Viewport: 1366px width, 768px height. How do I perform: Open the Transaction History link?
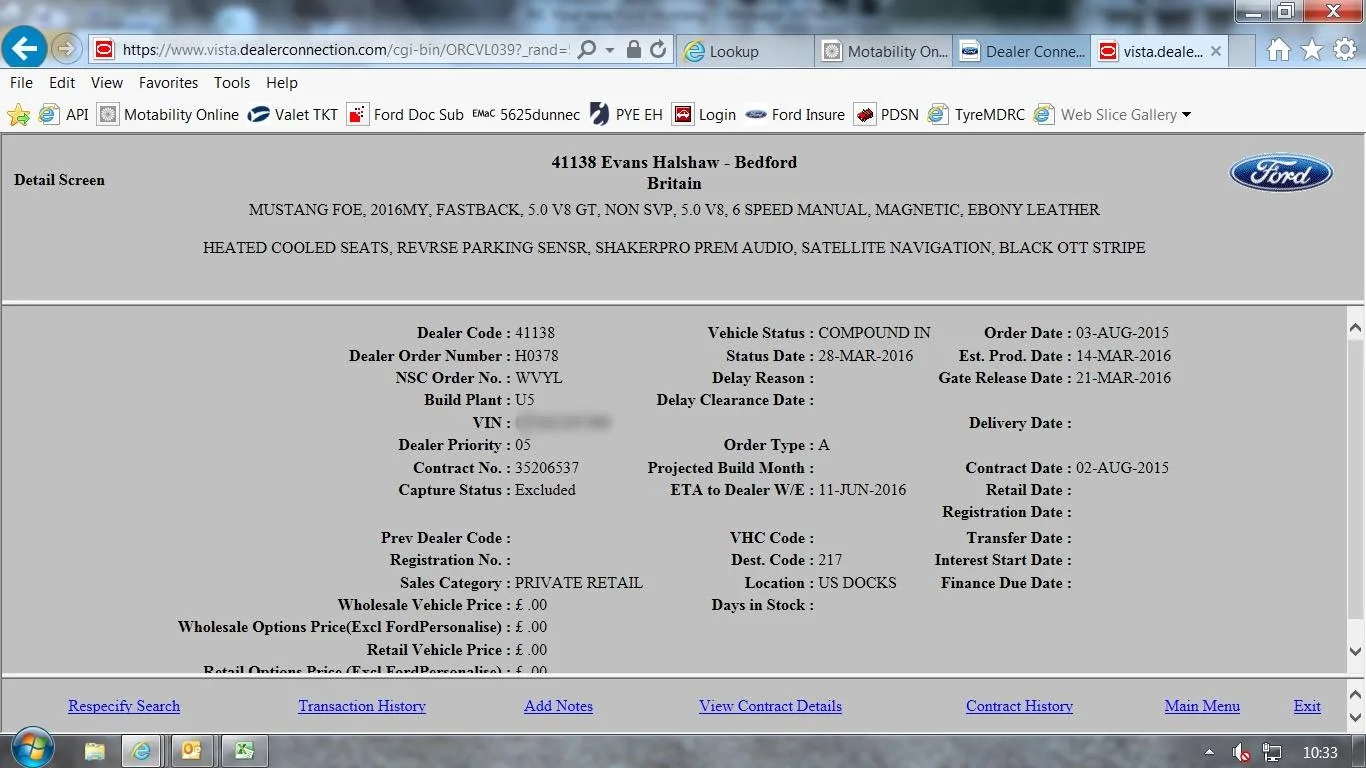pos(362,706)
